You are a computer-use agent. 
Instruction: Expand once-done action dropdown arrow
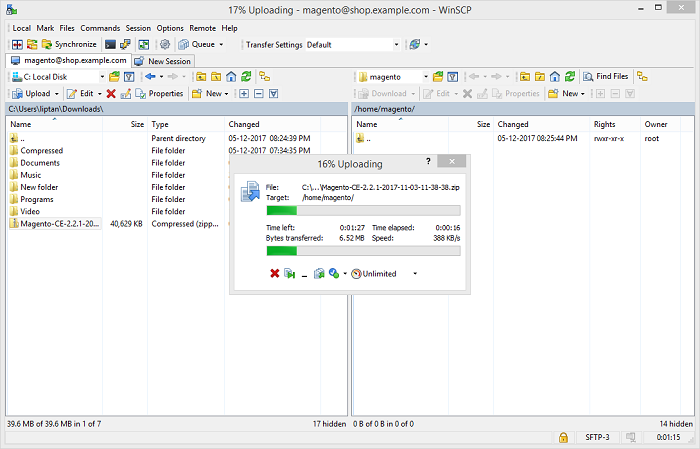tap(345, 274)
